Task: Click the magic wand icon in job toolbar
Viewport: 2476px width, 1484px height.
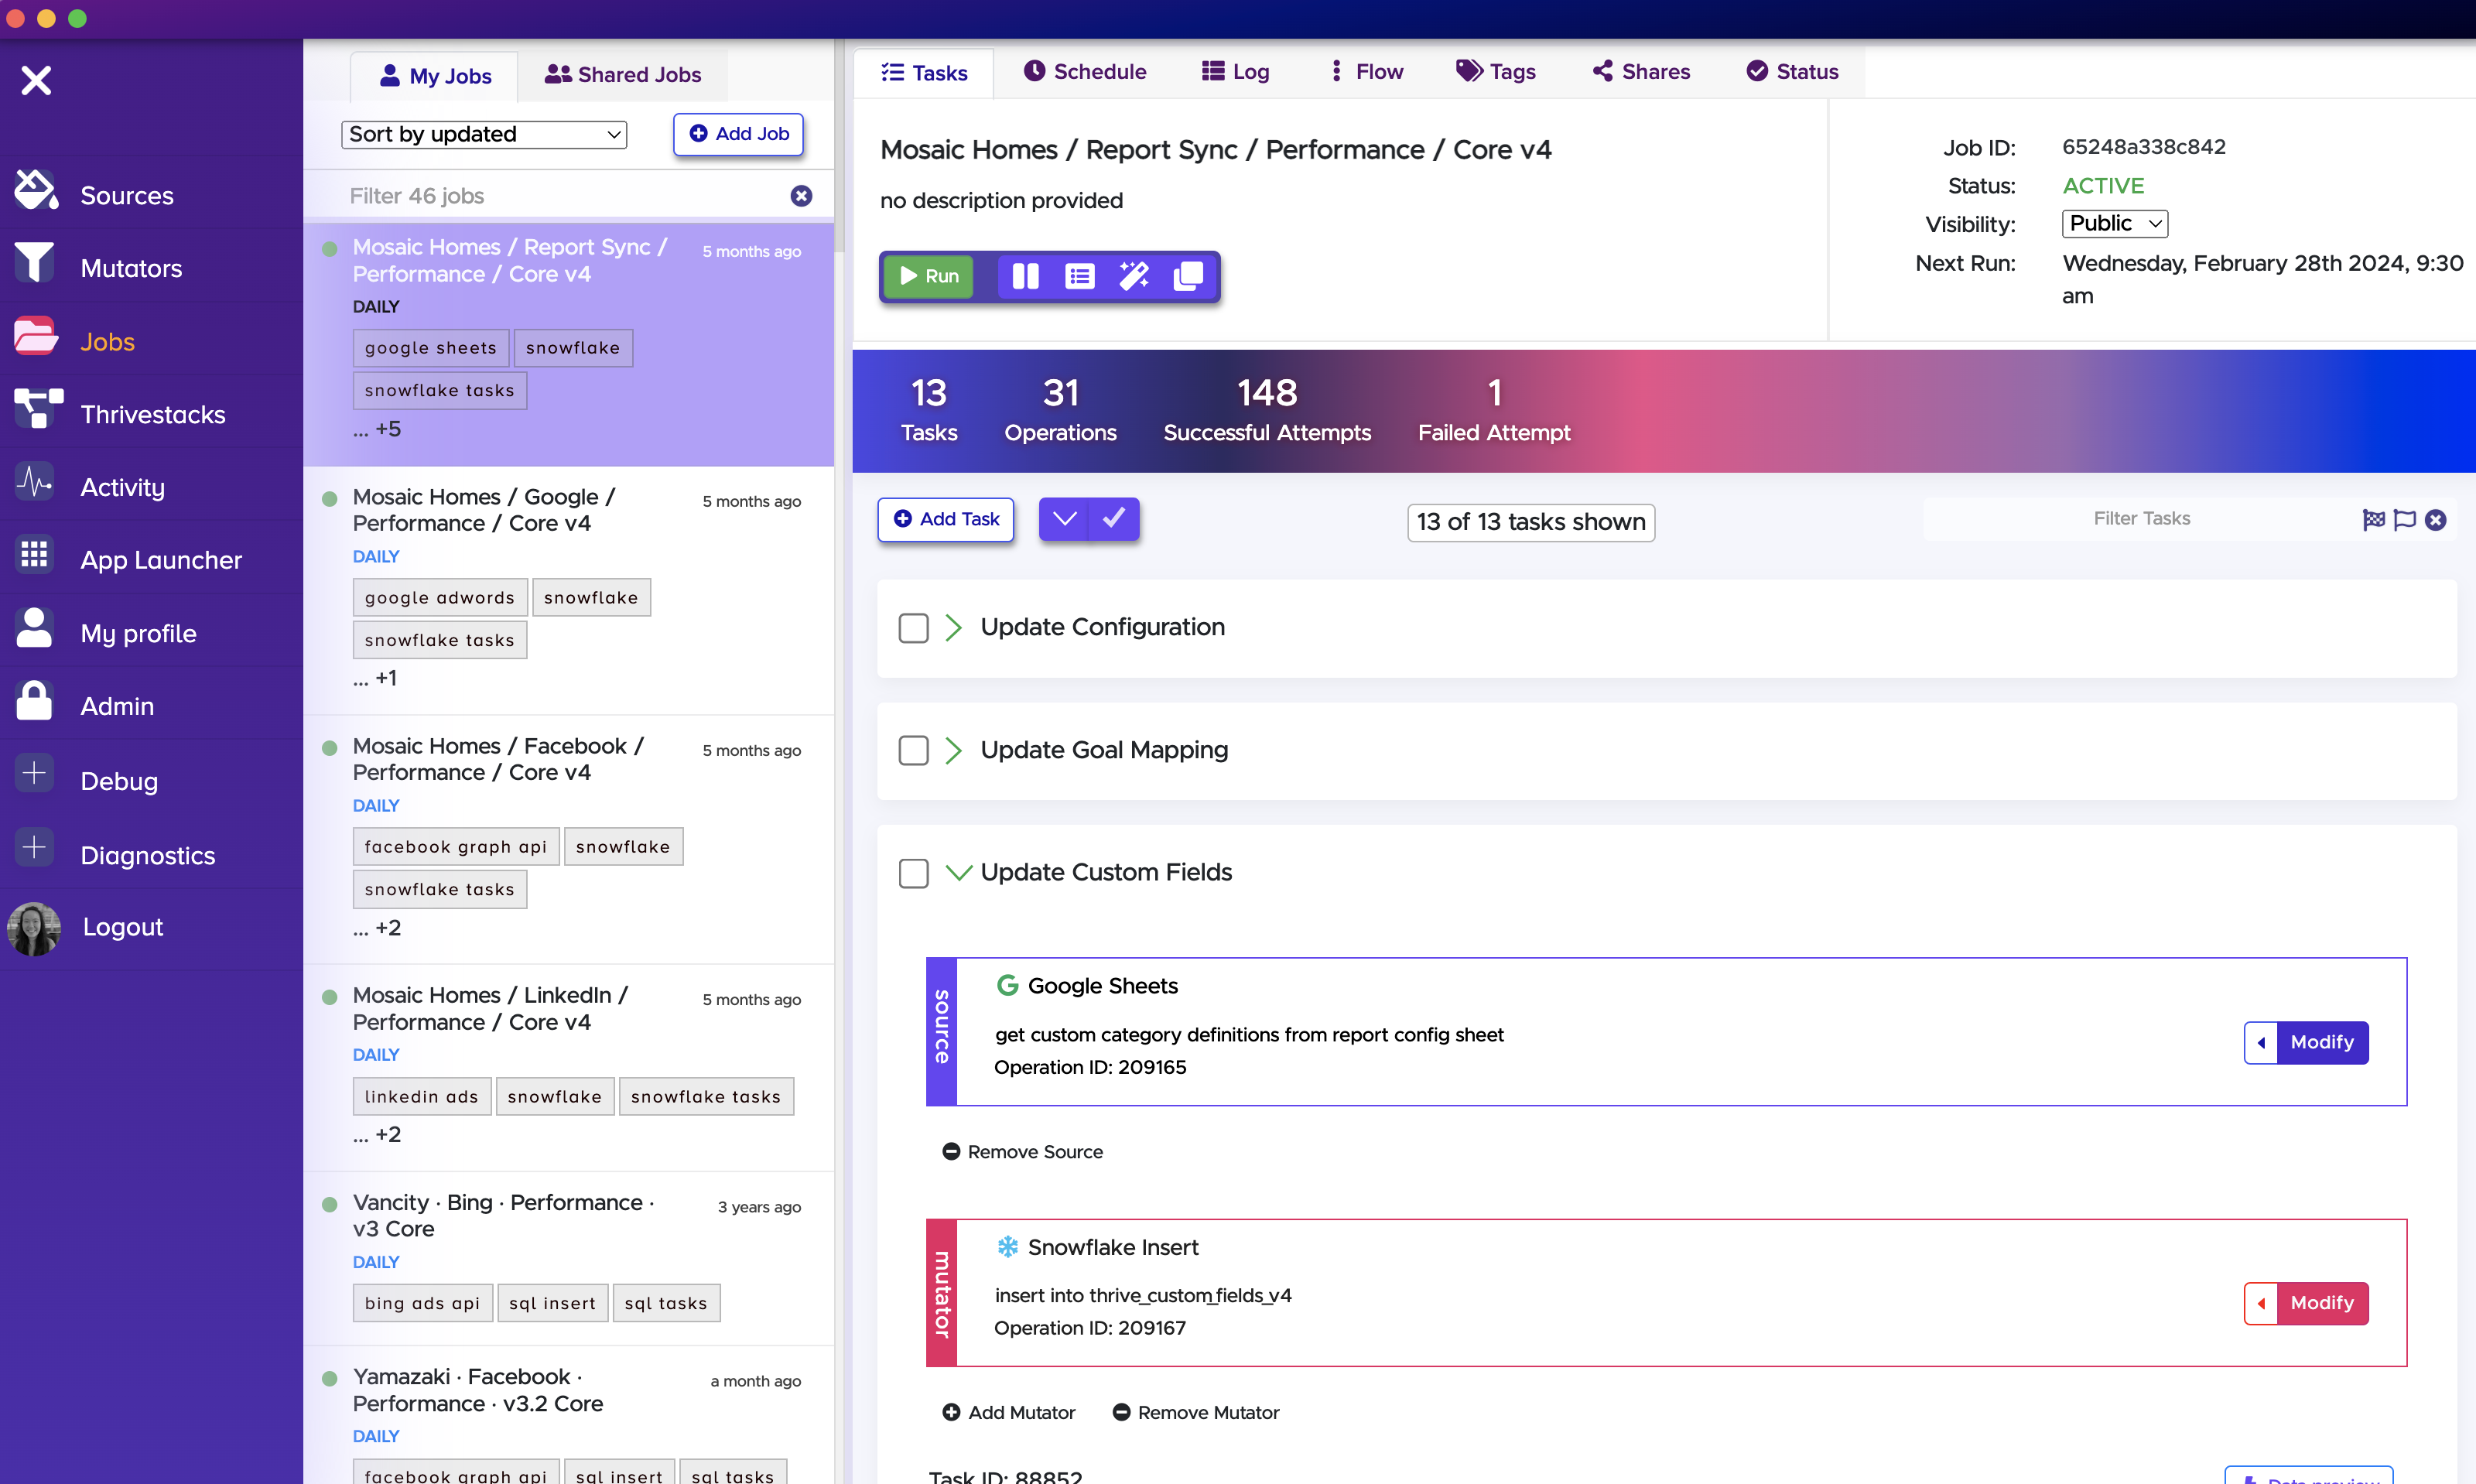Action: click(x=1133, y=276)
